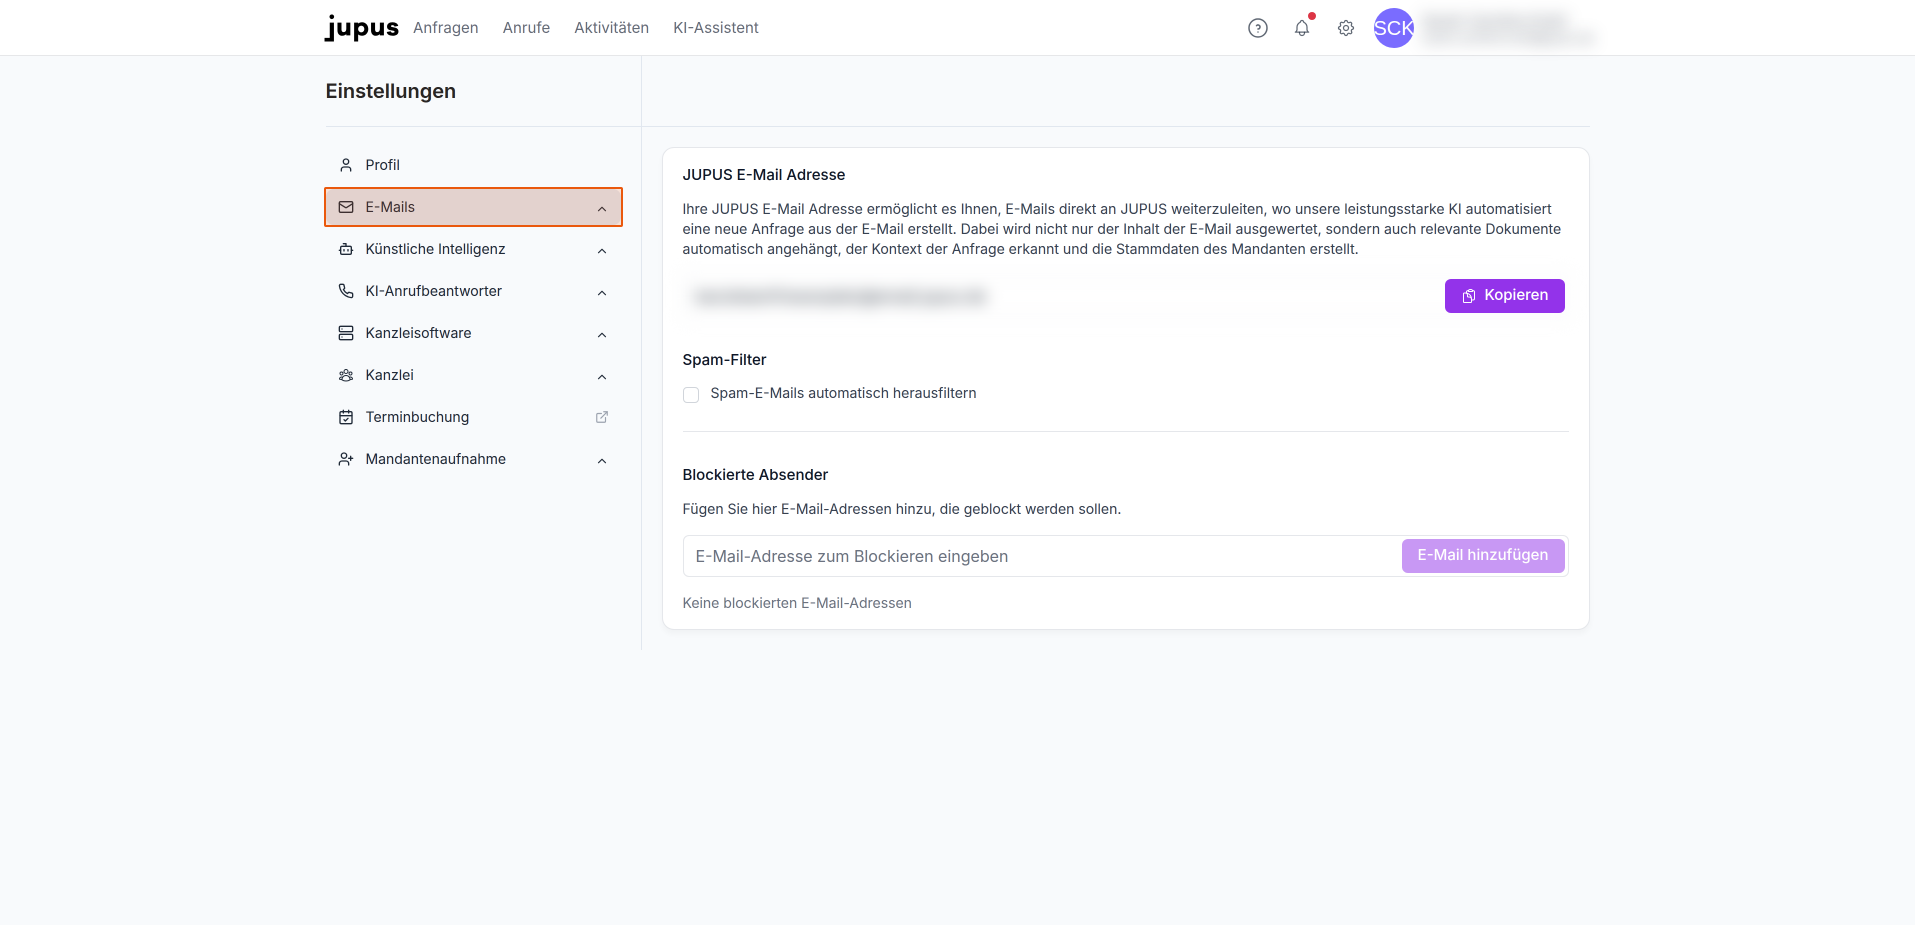Expand the Mandantenaufnahme chevron

click(x=602, y=460)
